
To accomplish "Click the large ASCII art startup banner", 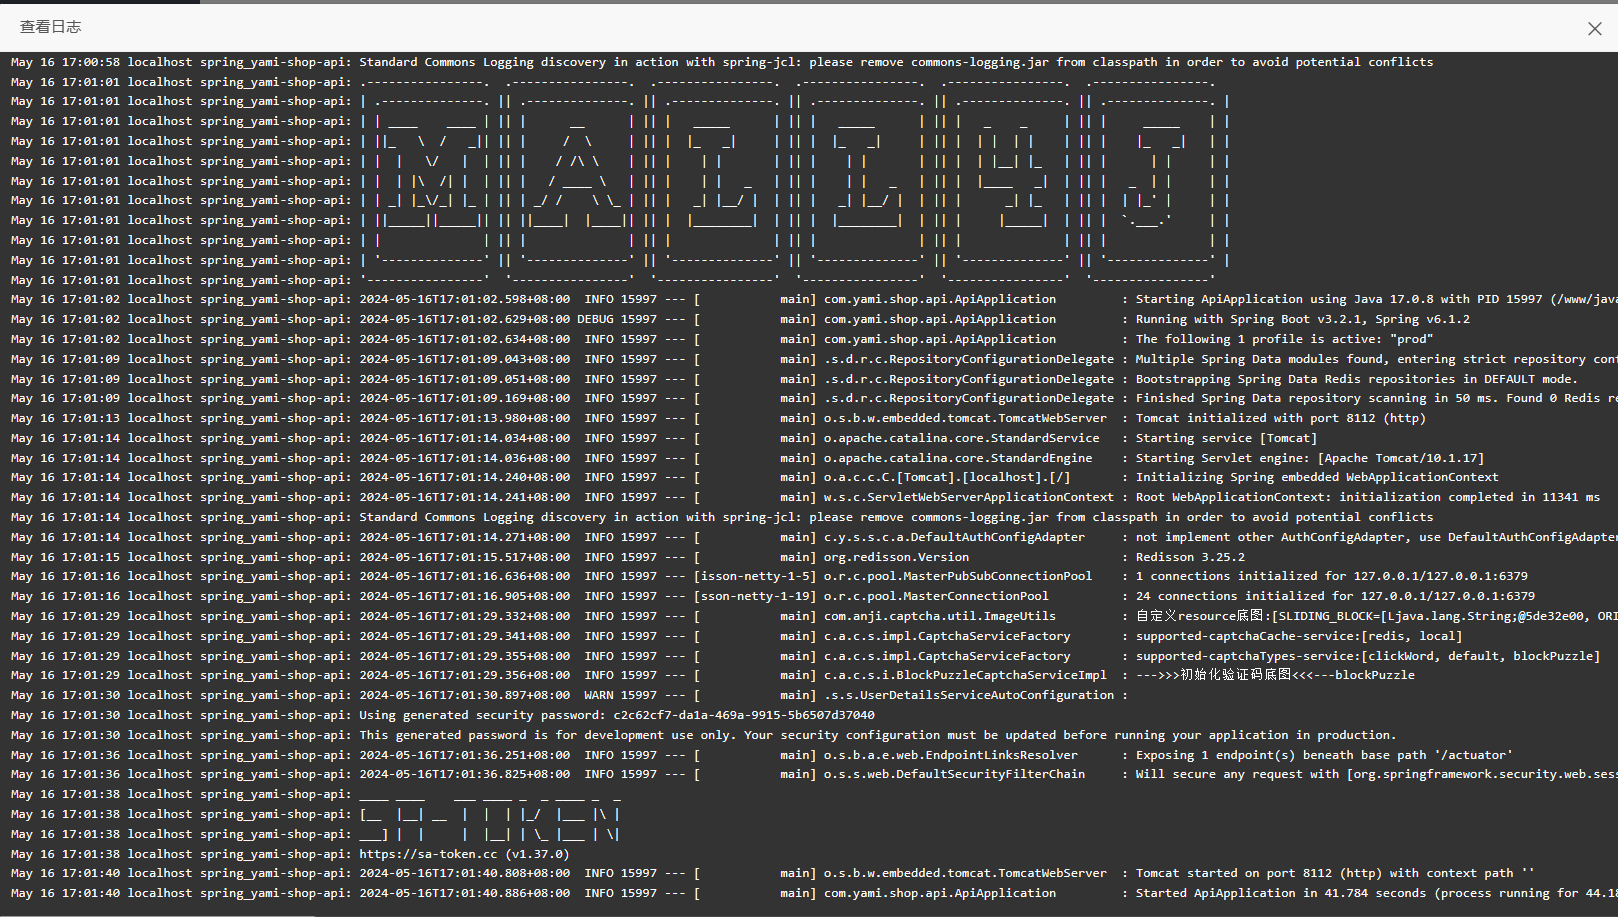I will click(795, 180).
